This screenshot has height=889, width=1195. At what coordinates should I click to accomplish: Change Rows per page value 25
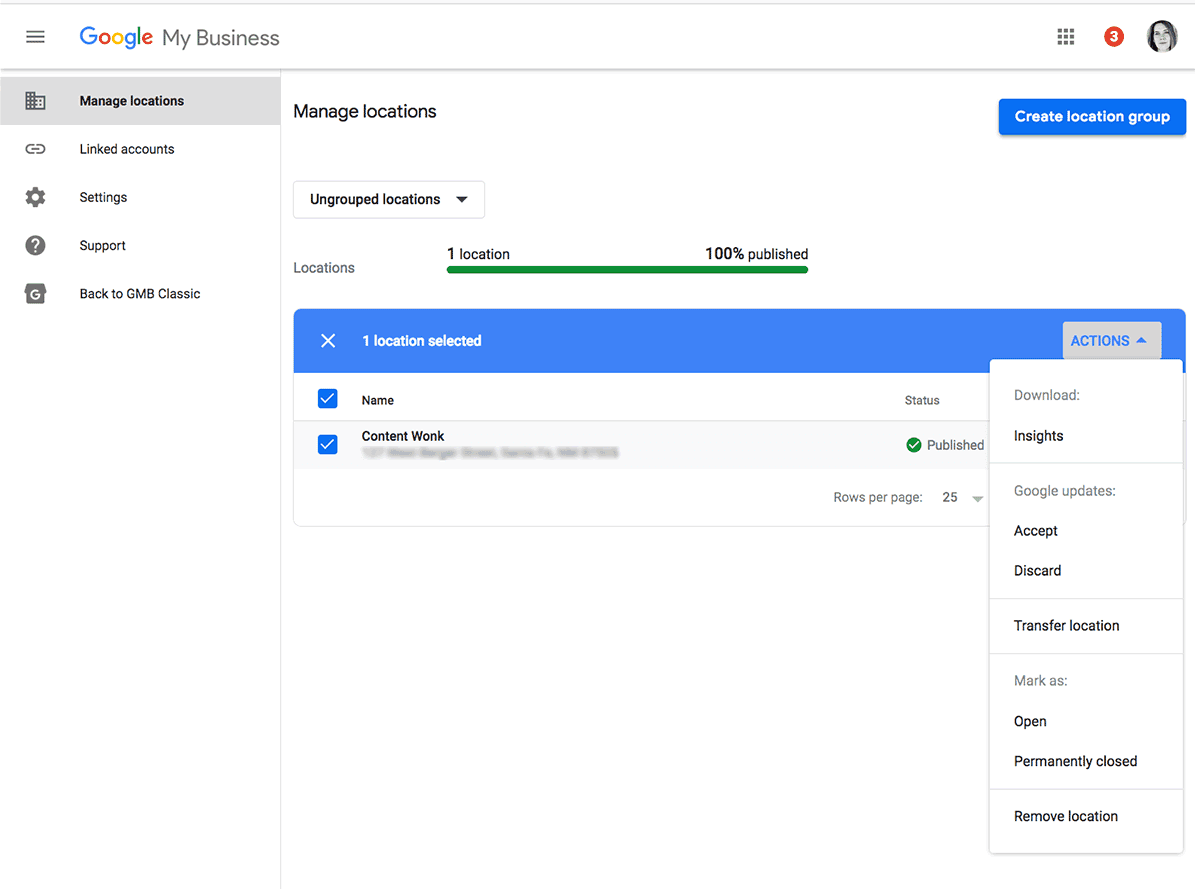tap(963, 498)
